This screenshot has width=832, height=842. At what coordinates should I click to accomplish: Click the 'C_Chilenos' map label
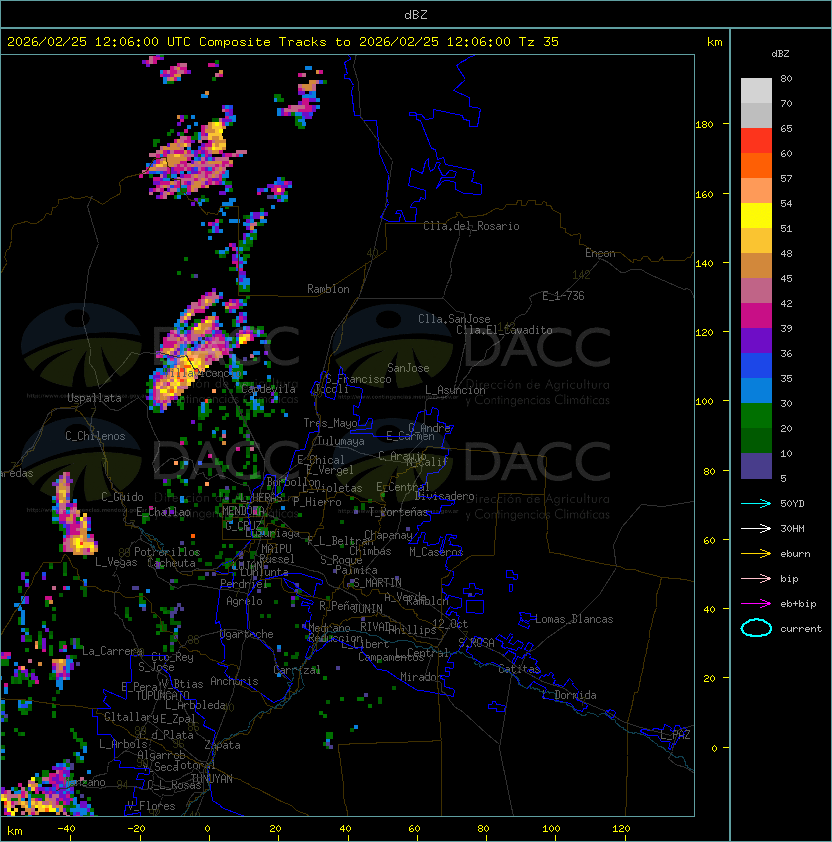point(95,436)
